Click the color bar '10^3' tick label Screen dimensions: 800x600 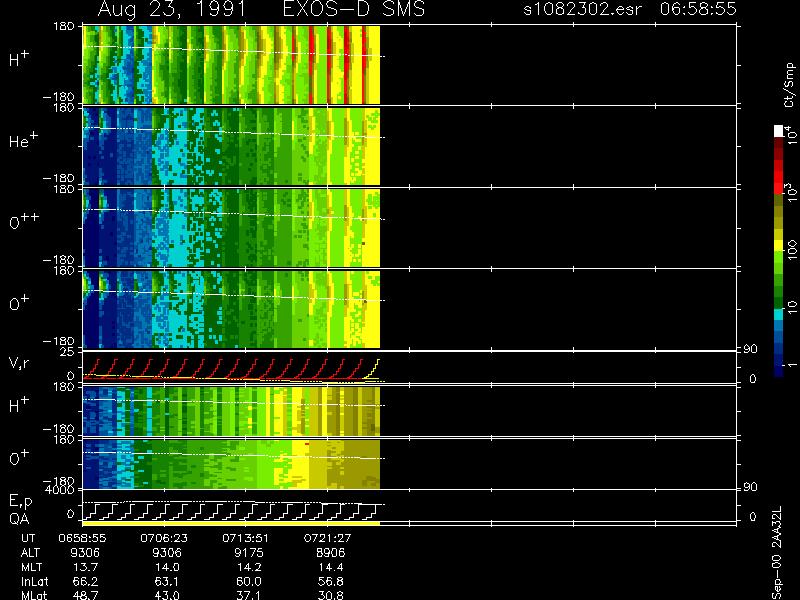[x=791, y=194]
